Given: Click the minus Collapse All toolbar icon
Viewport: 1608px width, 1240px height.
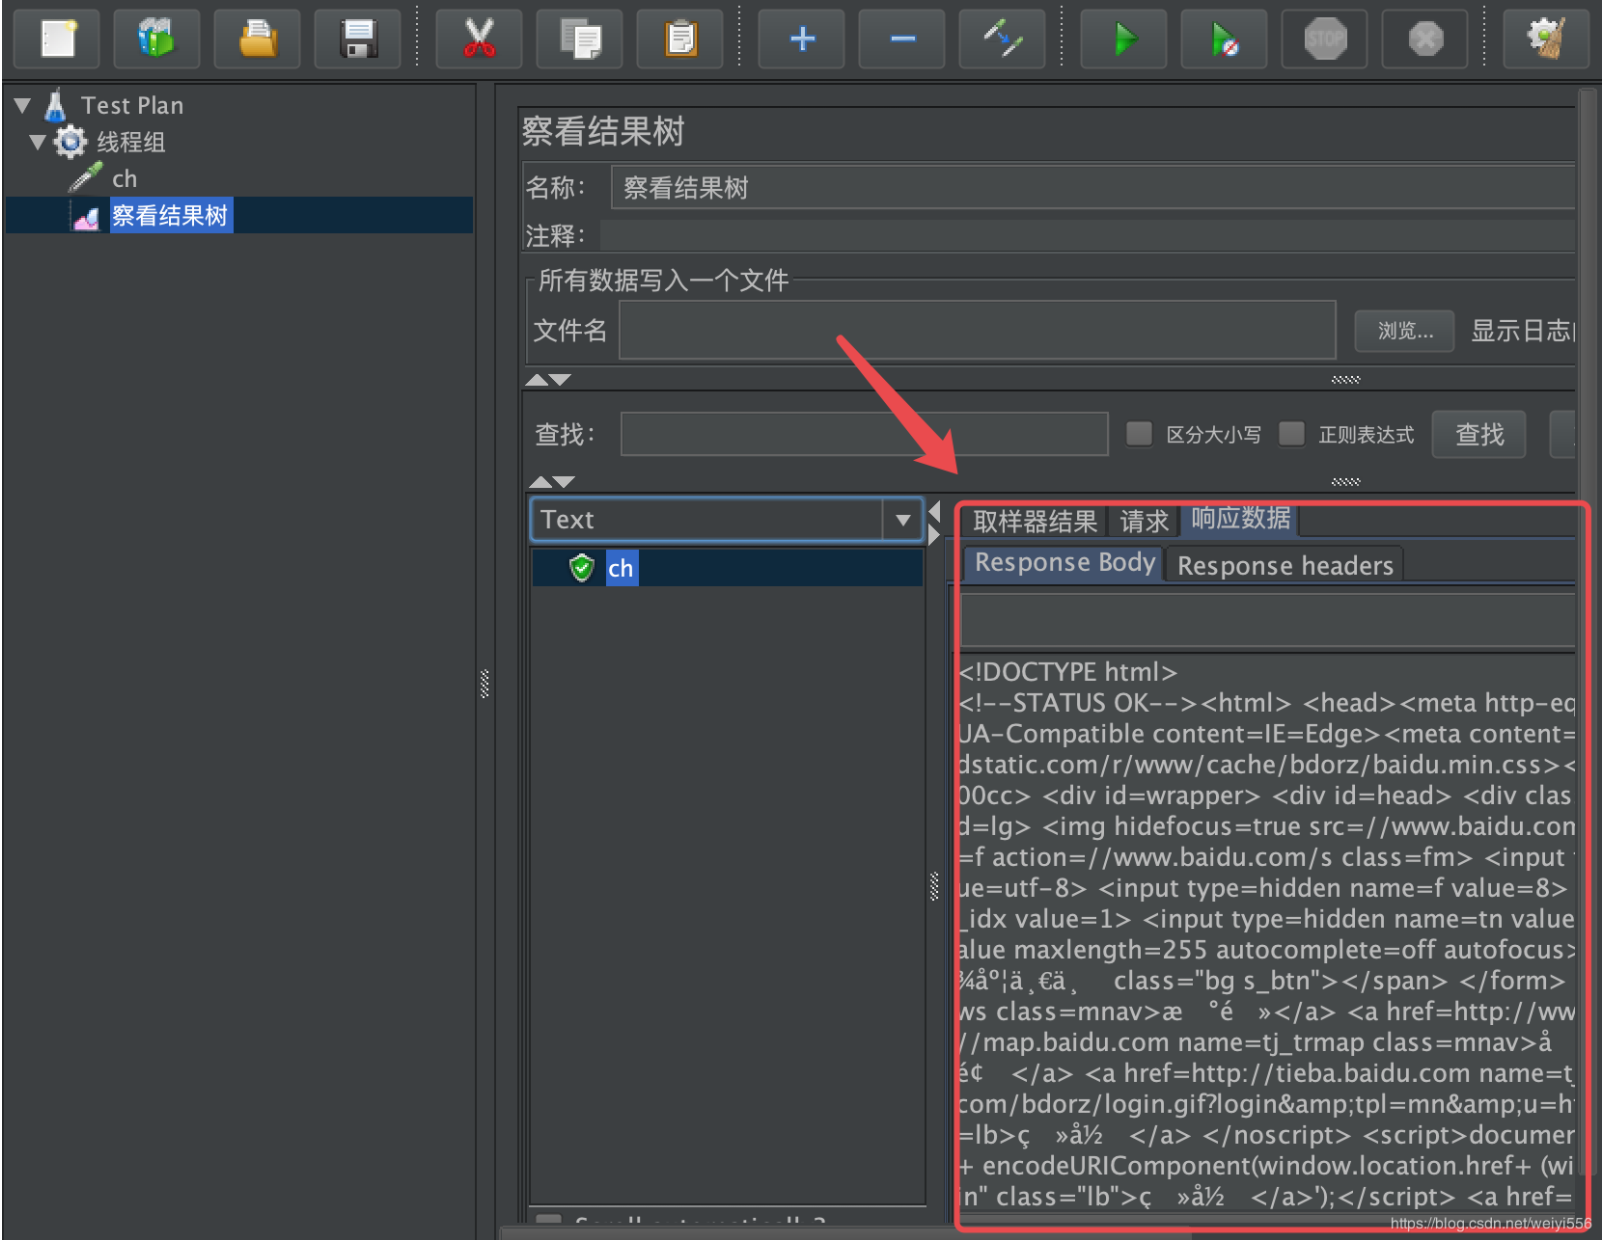Looking at the screenshot, I should pyautogui.click(x=902, y=39).
